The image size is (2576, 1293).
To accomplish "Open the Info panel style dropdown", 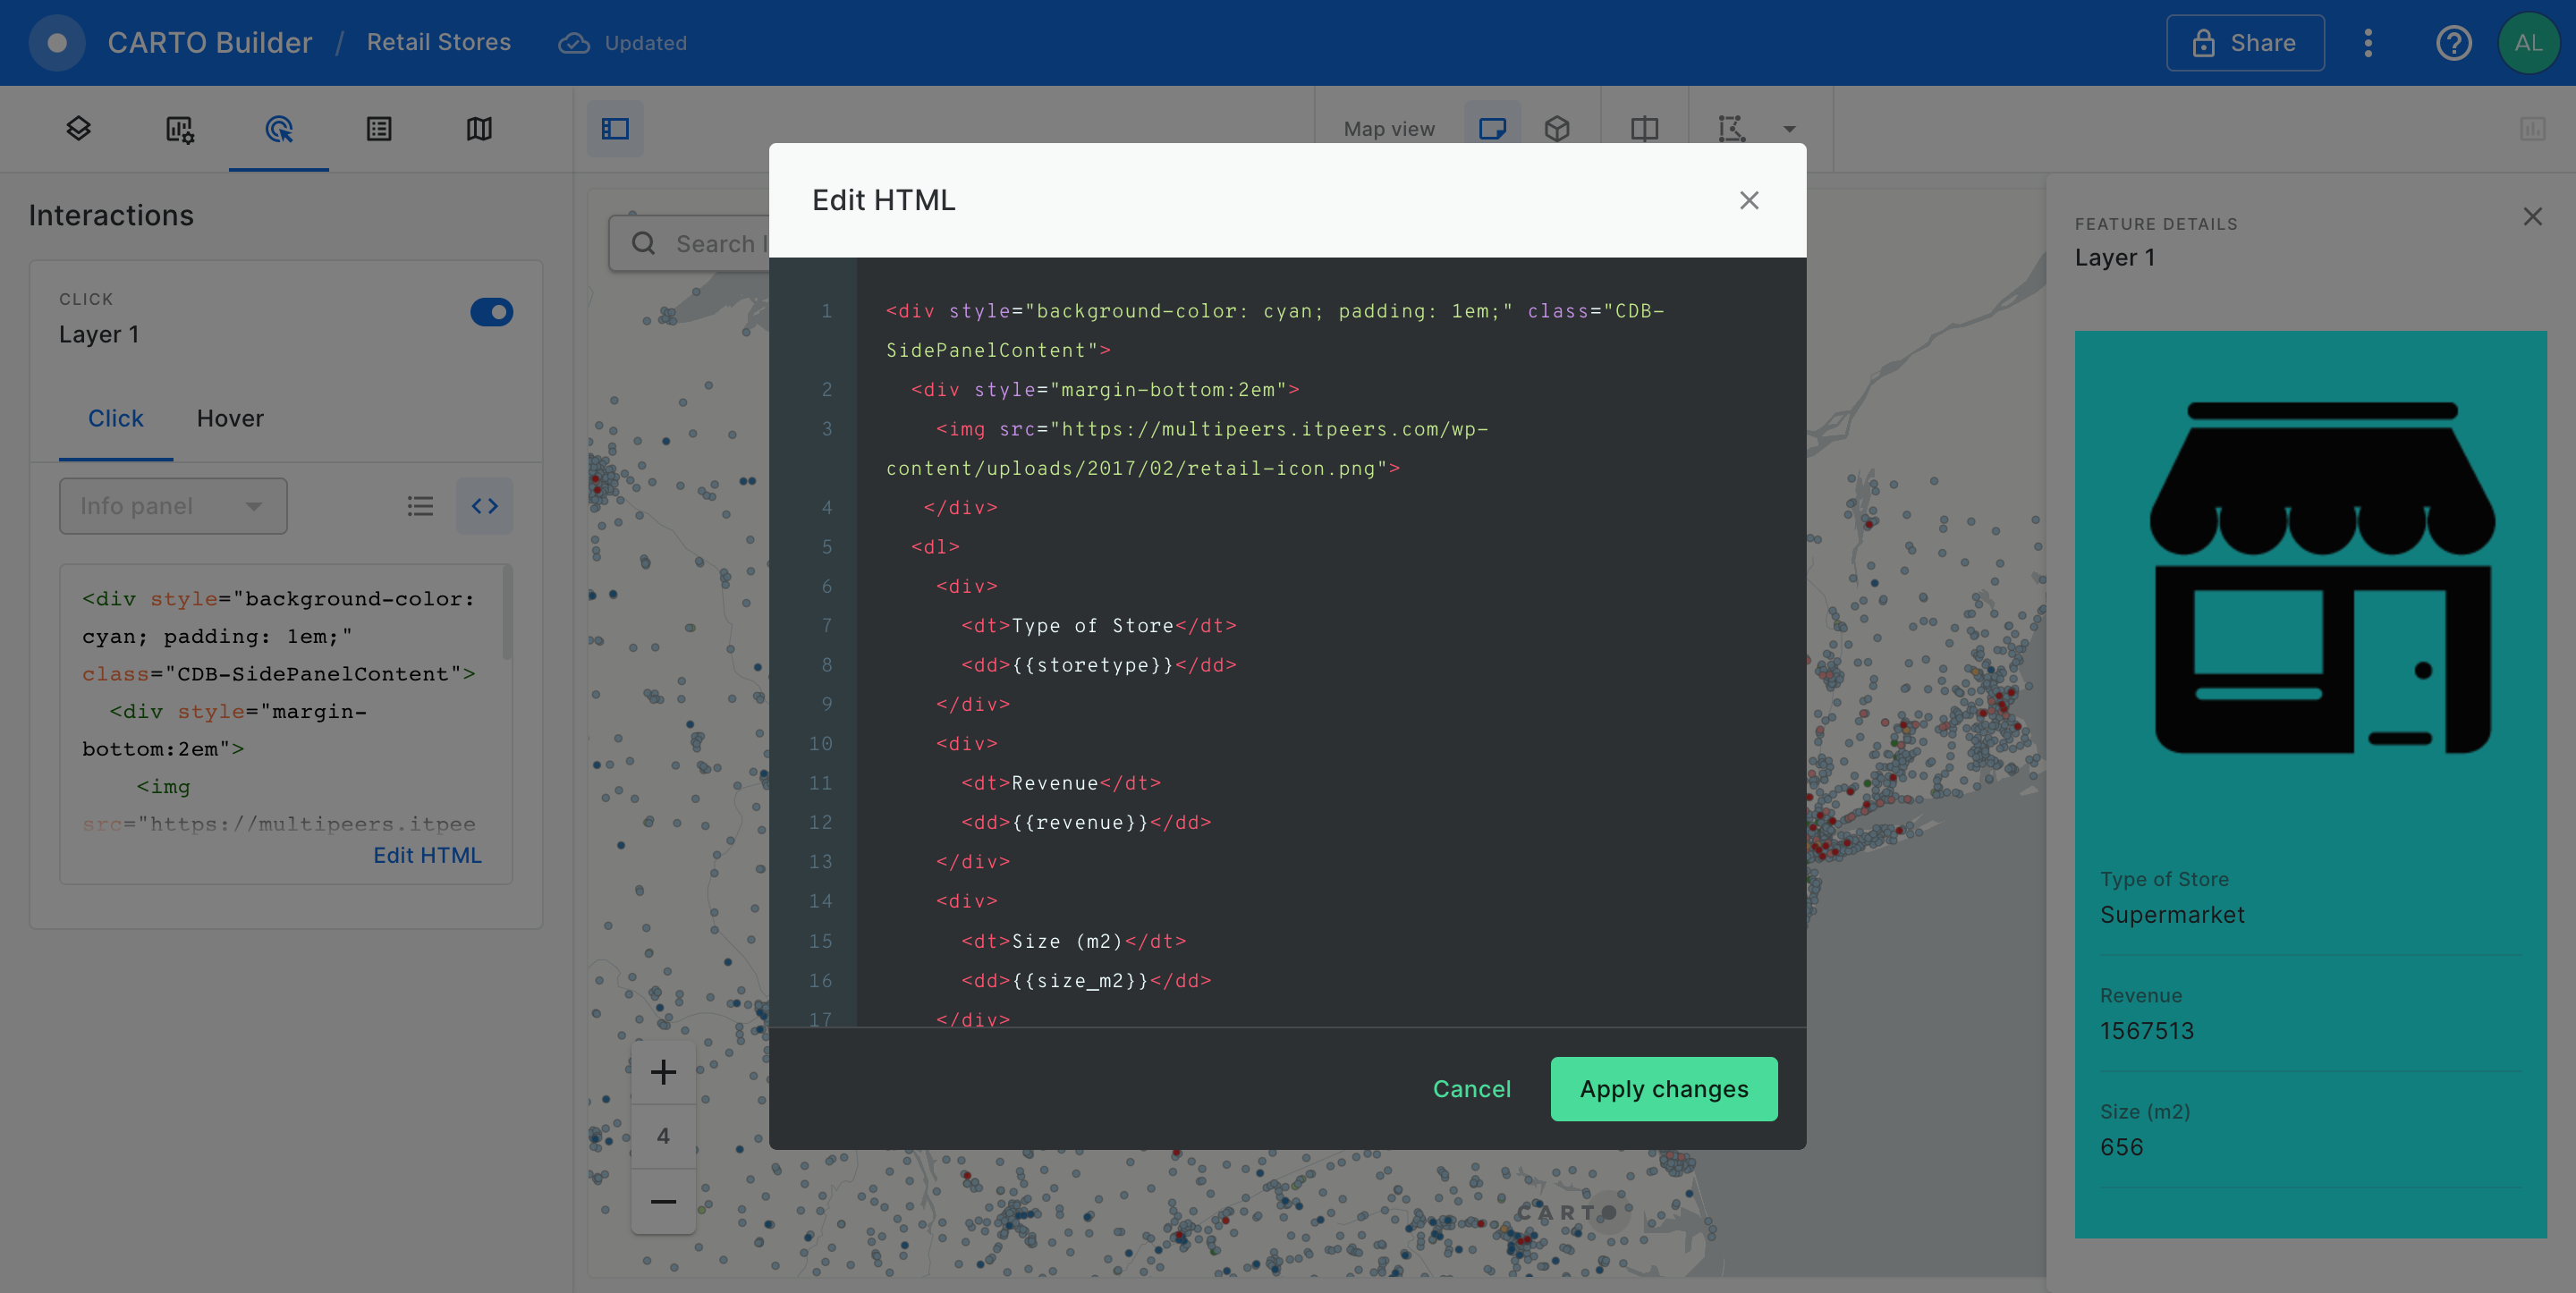I will tap(173, 506).
